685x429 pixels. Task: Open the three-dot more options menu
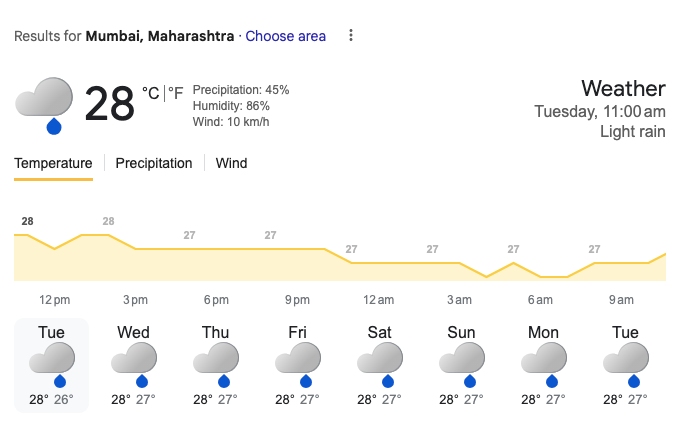(x=350, y=36)
